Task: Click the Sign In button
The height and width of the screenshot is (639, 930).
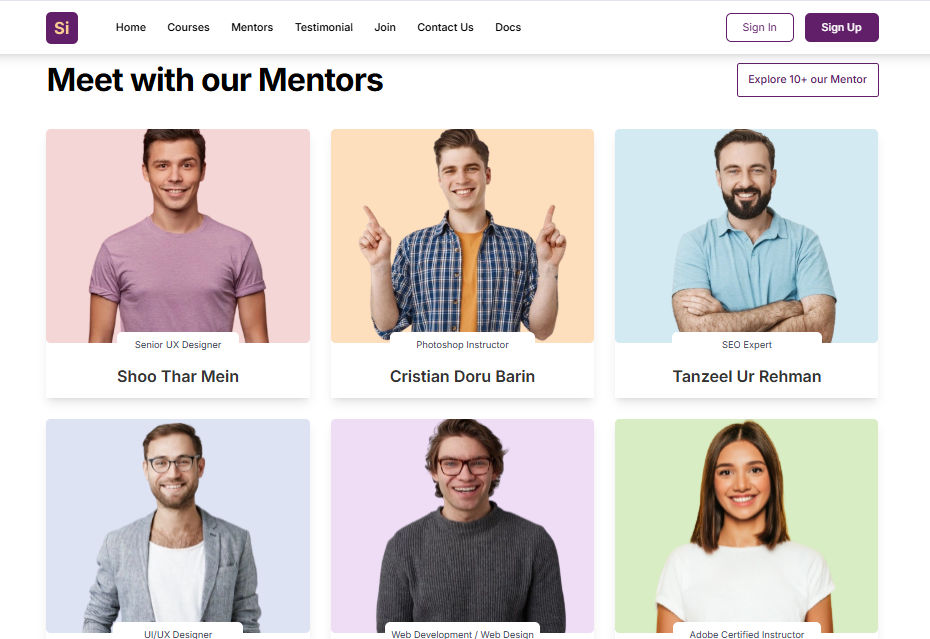Action: point(760,27)
